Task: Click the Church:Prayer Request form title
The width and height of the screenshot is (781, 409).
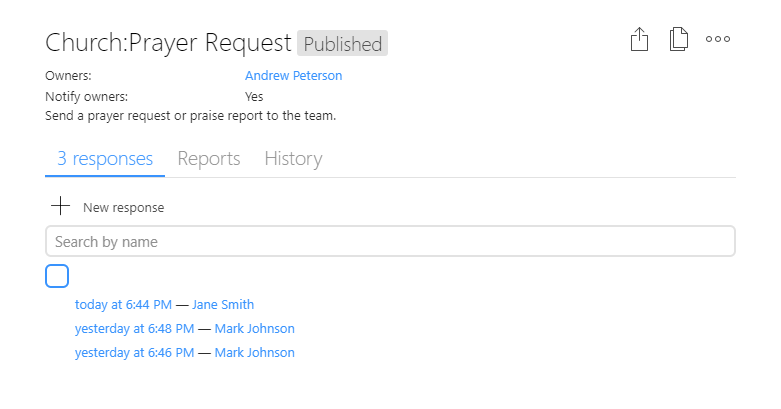Action: pyautogui.click(x=168, y=42)
